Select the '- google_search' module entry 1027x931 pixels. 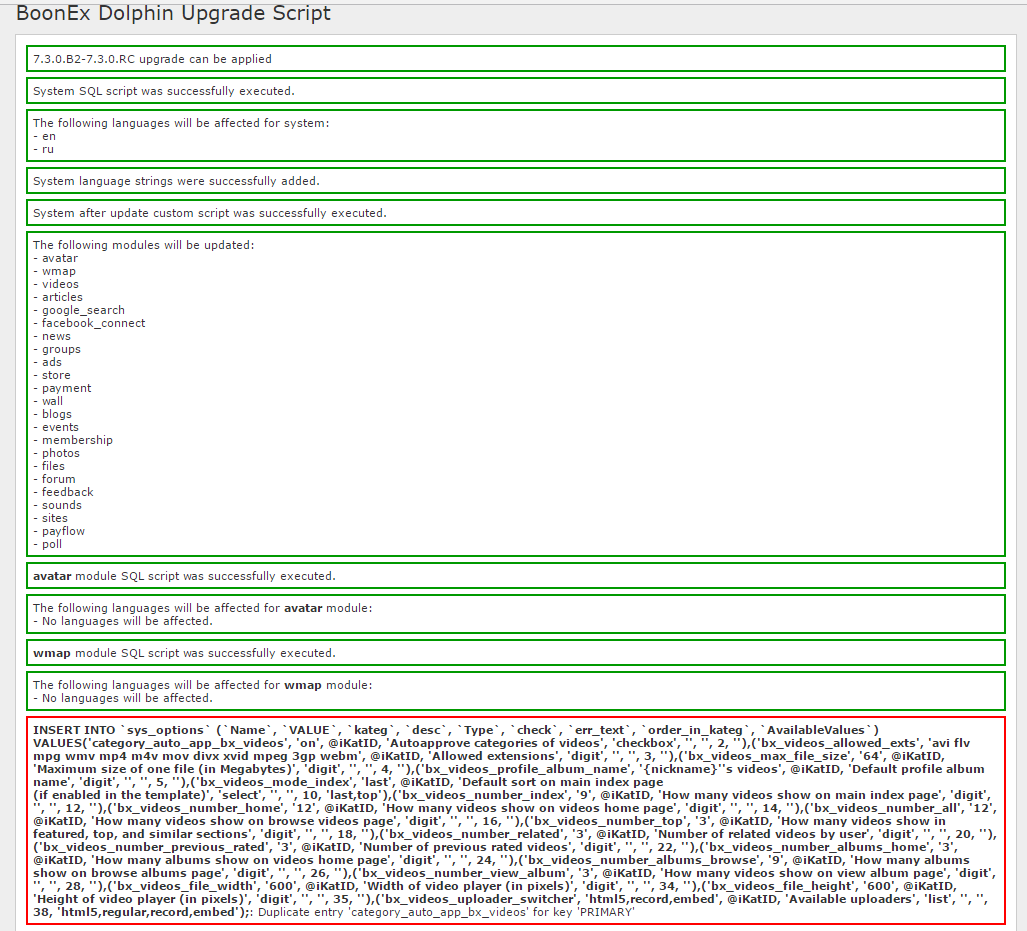point(79,311)
